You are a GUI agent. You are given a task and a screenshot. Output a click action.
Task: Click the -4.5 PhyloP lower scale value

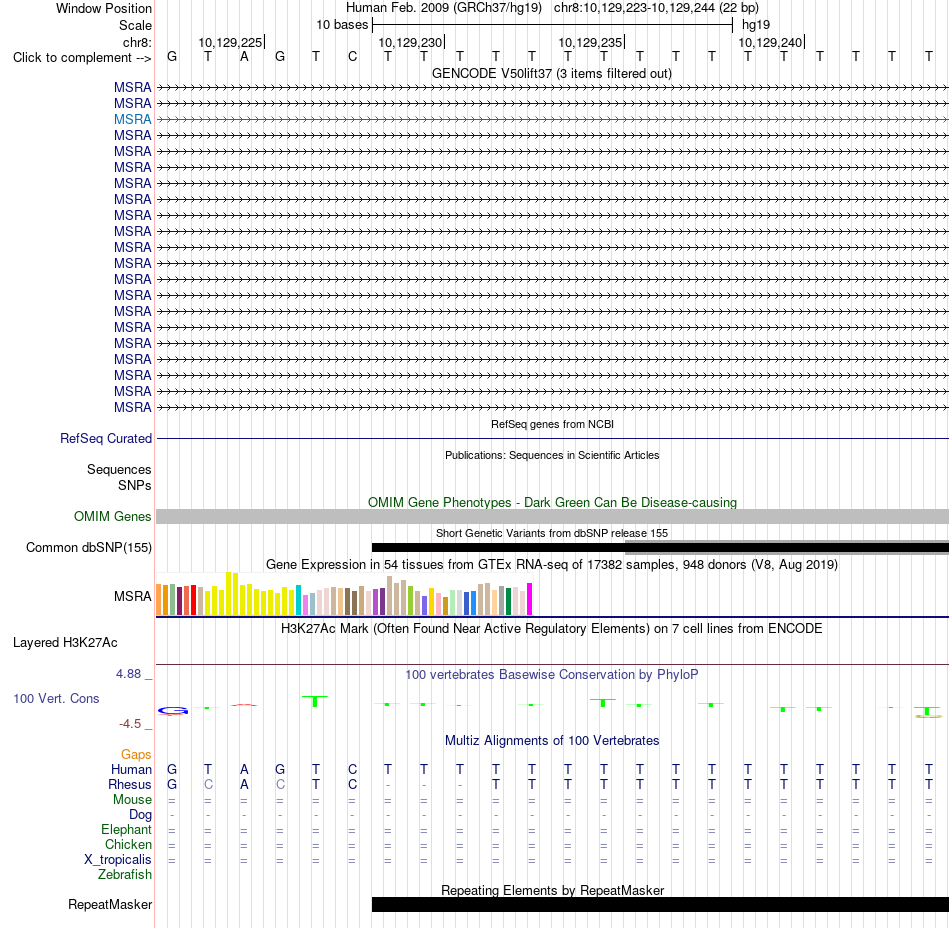coord(130,723)
